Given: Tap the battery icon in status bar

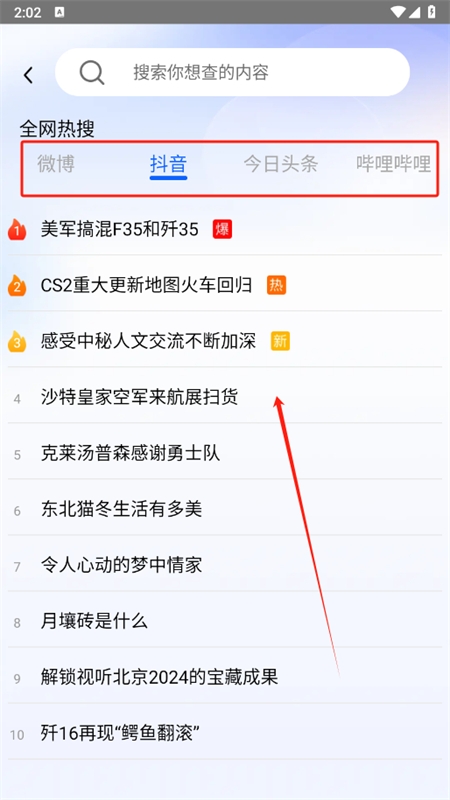Looking at the screenshot, I should pyautogui.click(x=432, y=12).
